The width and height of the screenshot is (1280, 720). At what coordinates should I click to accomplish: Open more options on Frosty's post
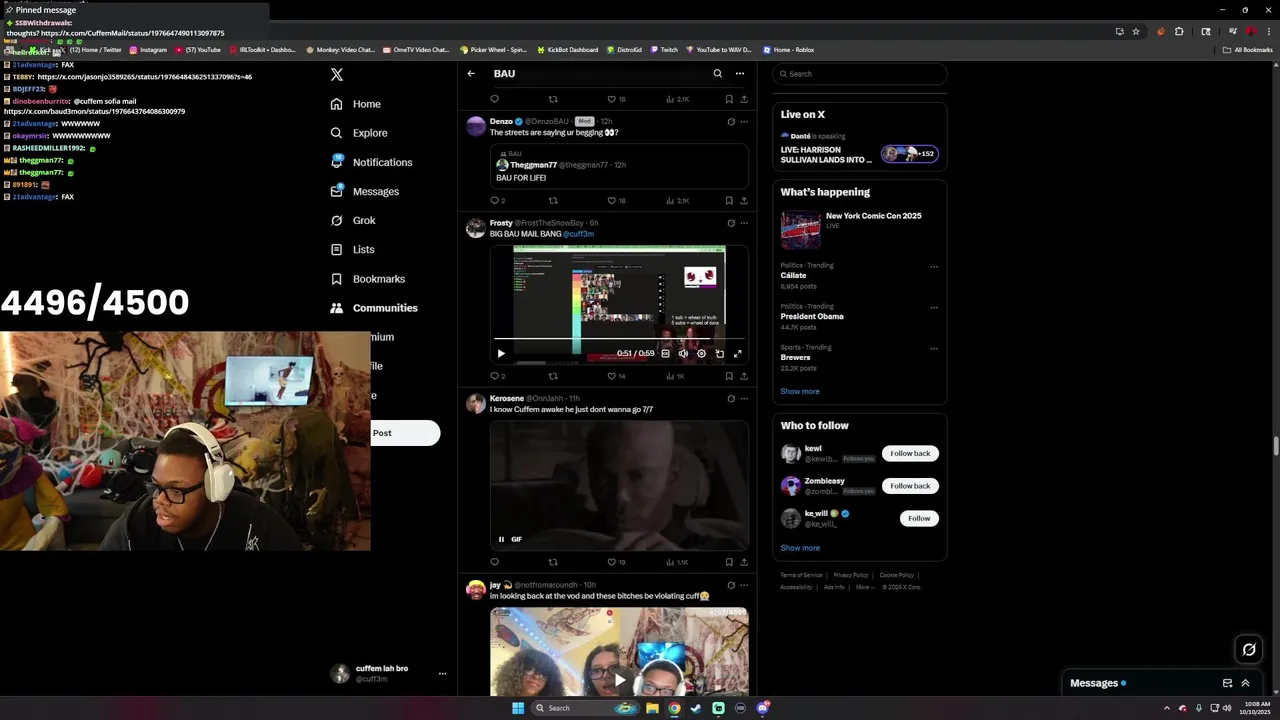tap(744, 223)
